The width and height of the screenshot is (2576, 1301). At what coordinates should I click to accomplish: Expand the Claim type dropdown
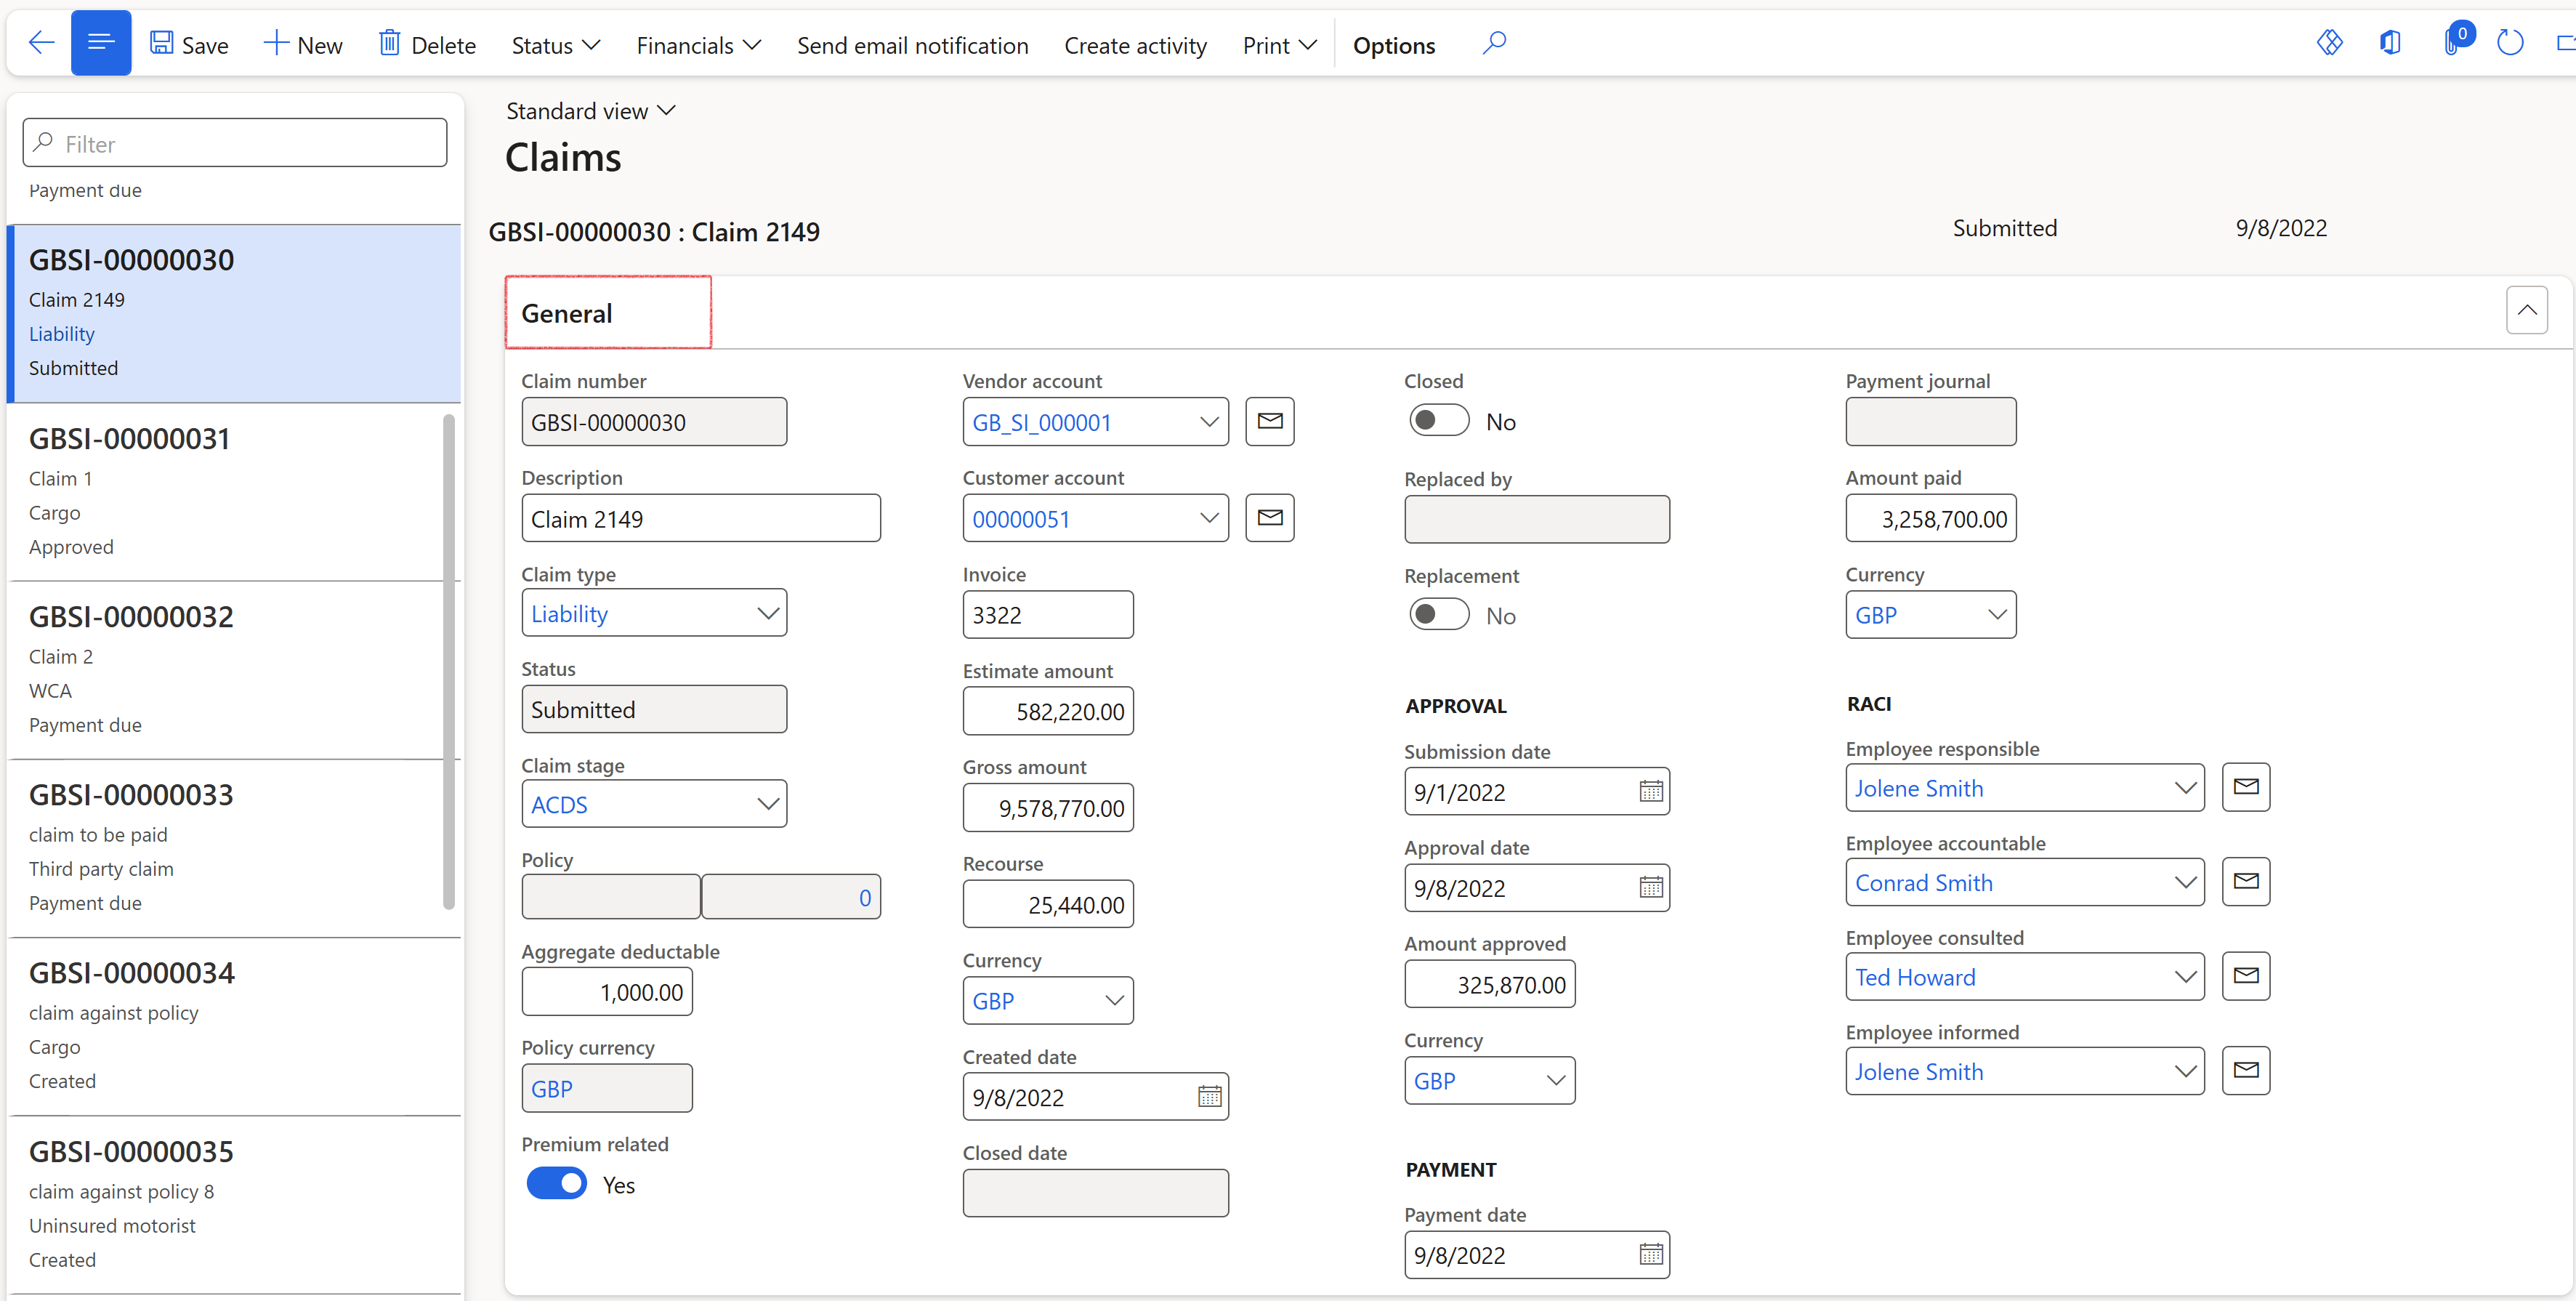(x=767, y=614)
